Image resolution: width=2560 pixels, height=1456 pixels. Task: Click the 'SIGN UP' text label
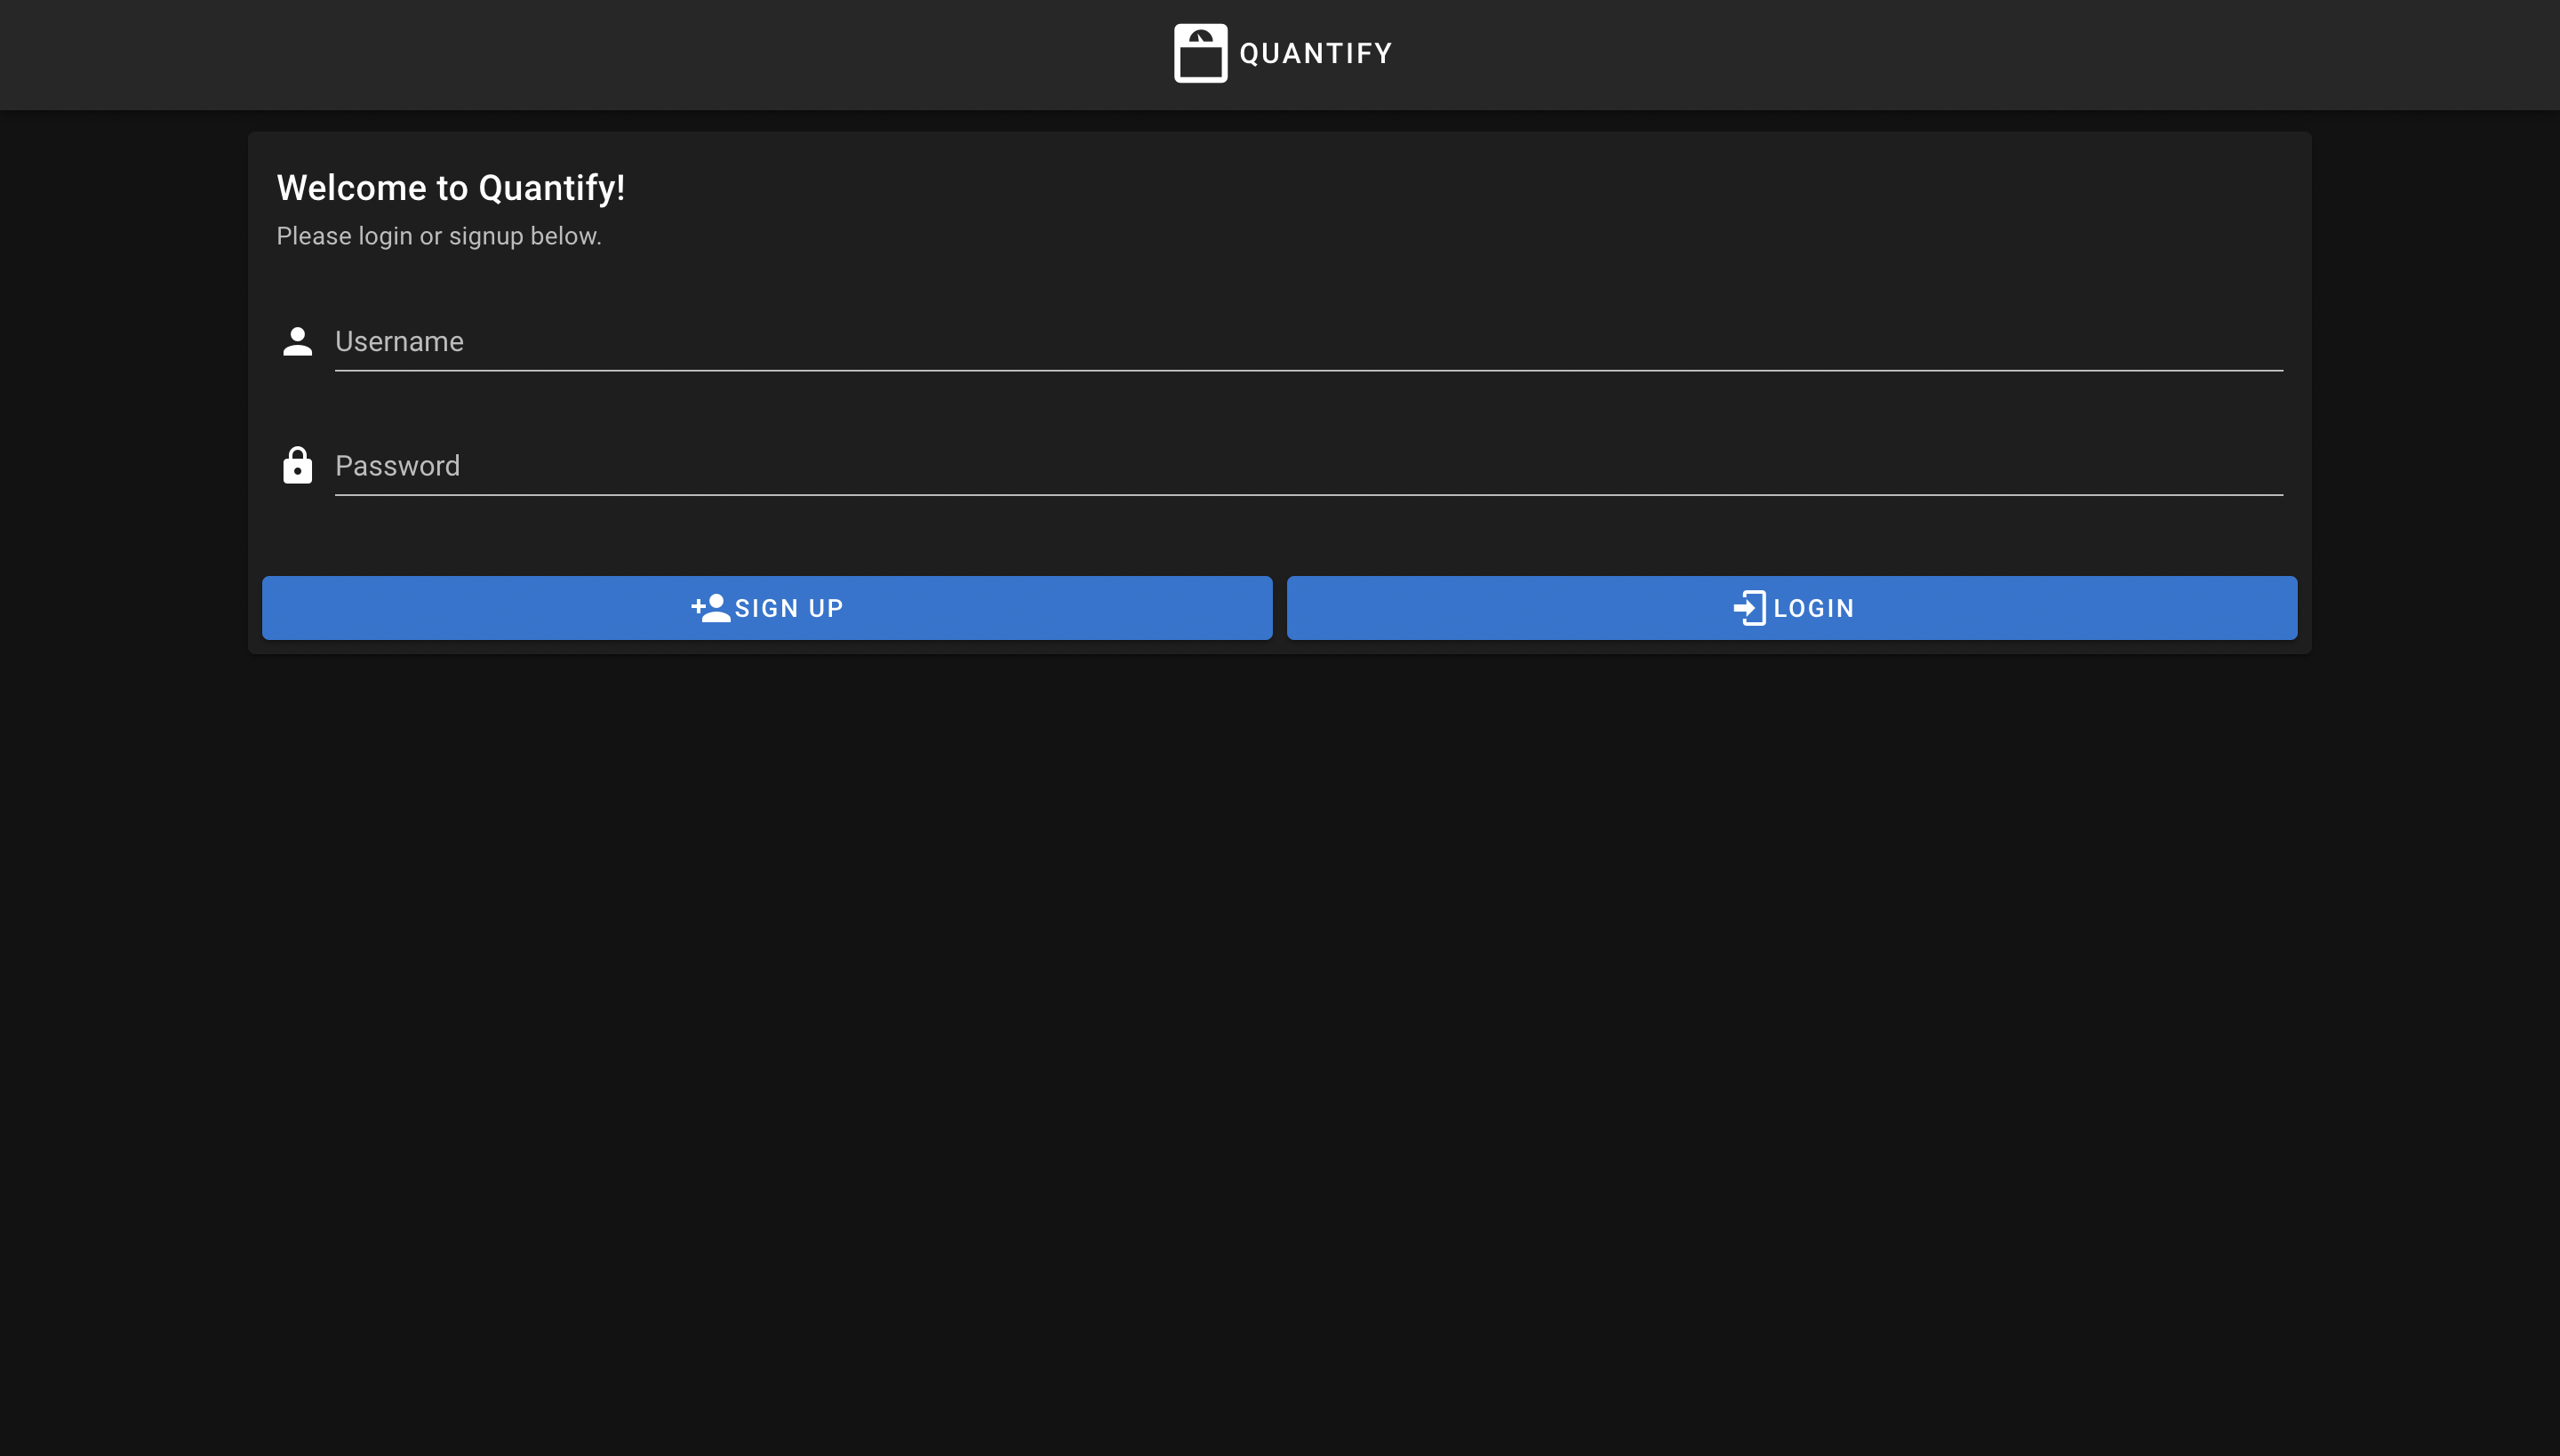point(789,608)
